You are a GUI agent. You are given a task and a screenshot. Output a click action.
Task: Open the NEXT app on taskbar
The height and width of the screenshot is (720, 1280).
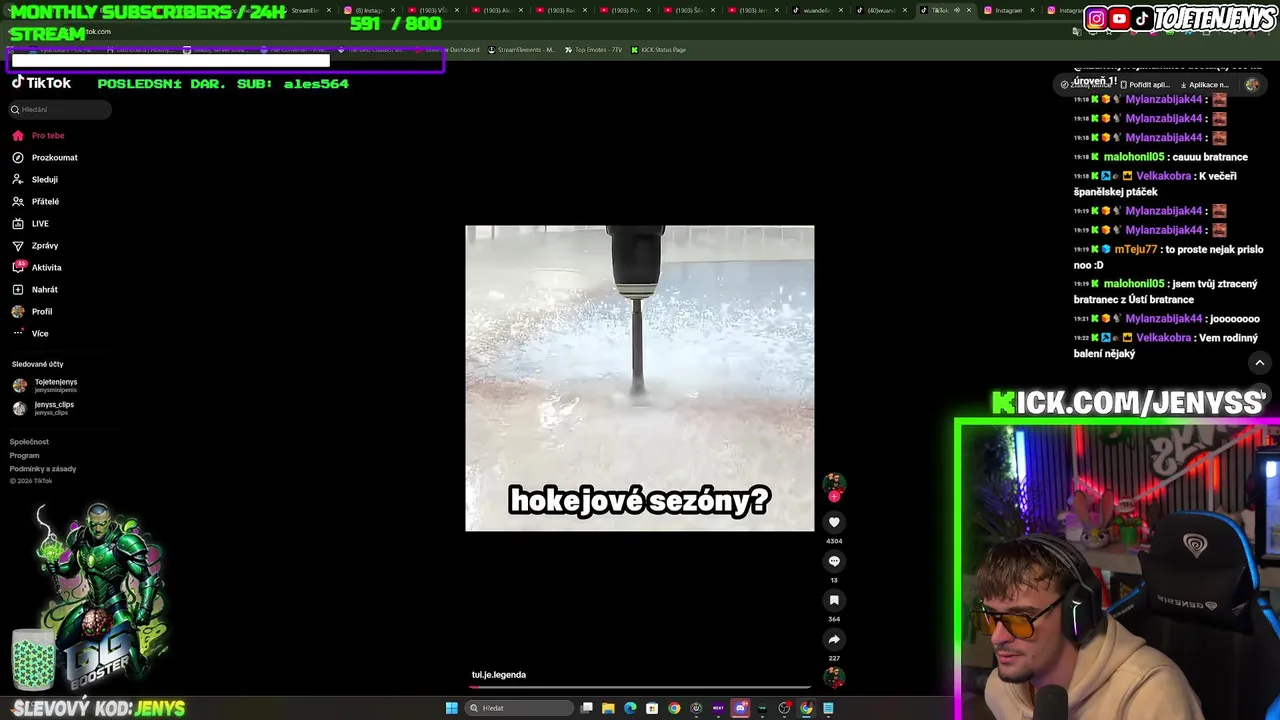718,708
